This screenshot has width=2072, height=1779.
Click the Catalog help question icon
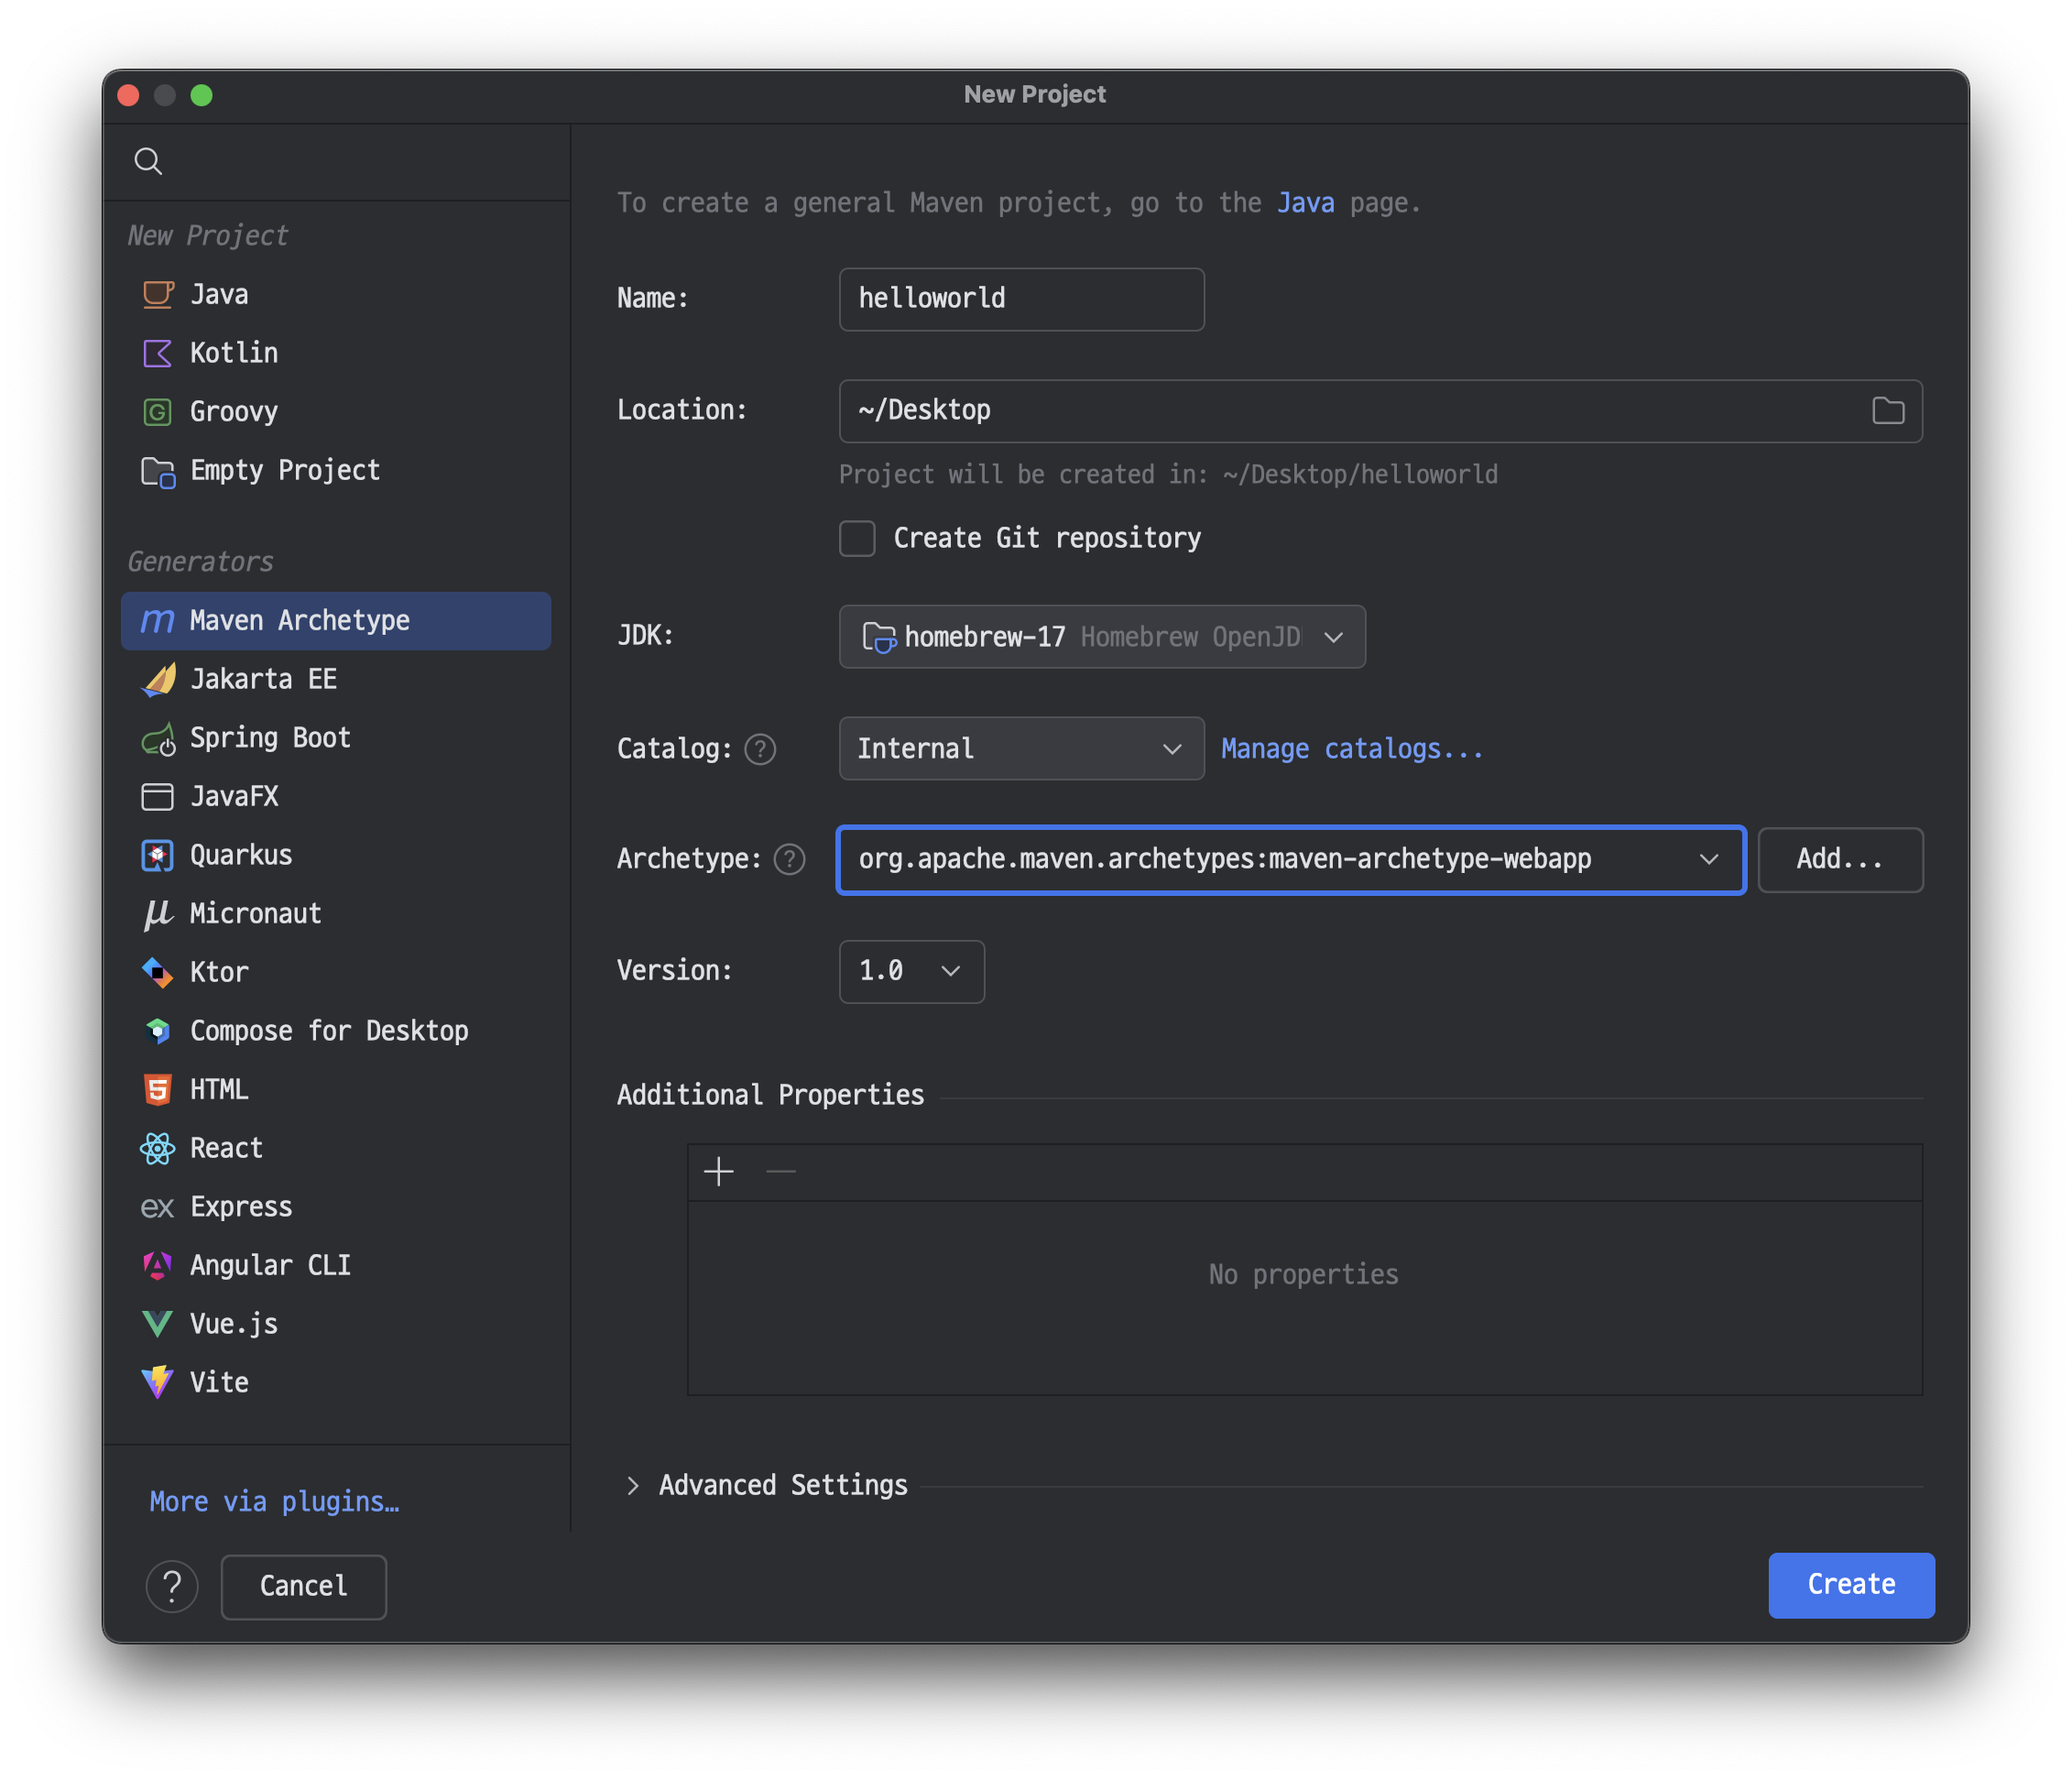coord(760,749)
